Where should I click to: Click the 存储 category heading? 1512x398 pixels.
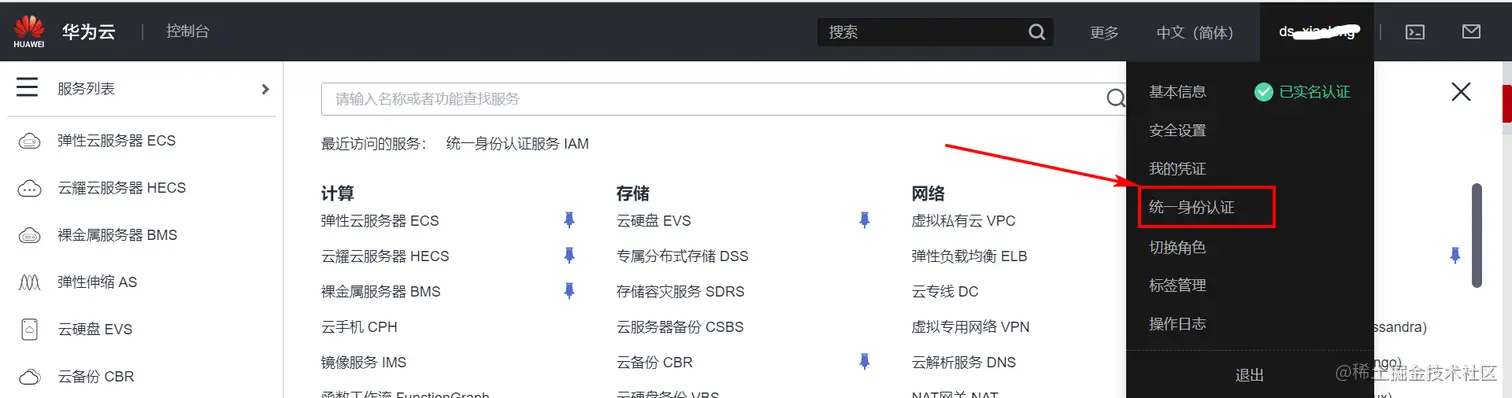pos(633,193)
